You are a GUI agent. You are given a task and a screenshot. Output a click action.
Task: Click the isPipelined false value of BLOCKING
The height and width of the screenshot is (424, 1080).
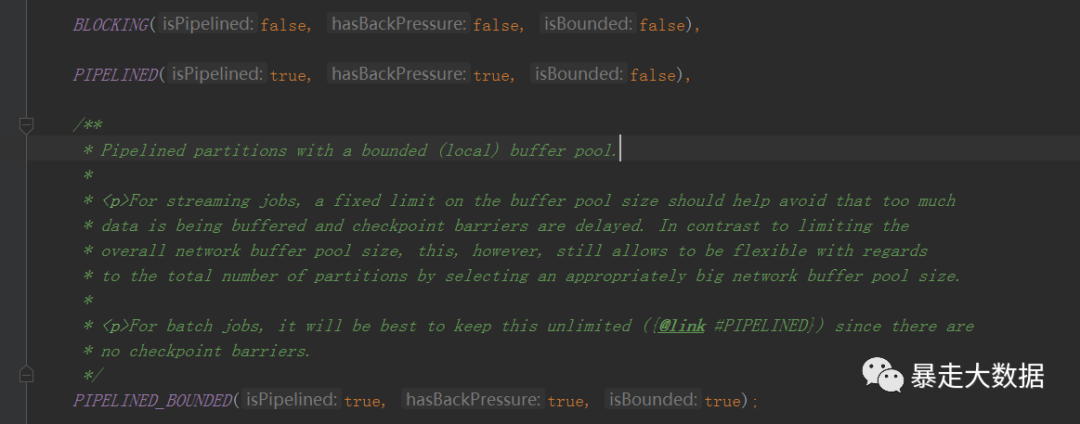click(x=283, y=25)
